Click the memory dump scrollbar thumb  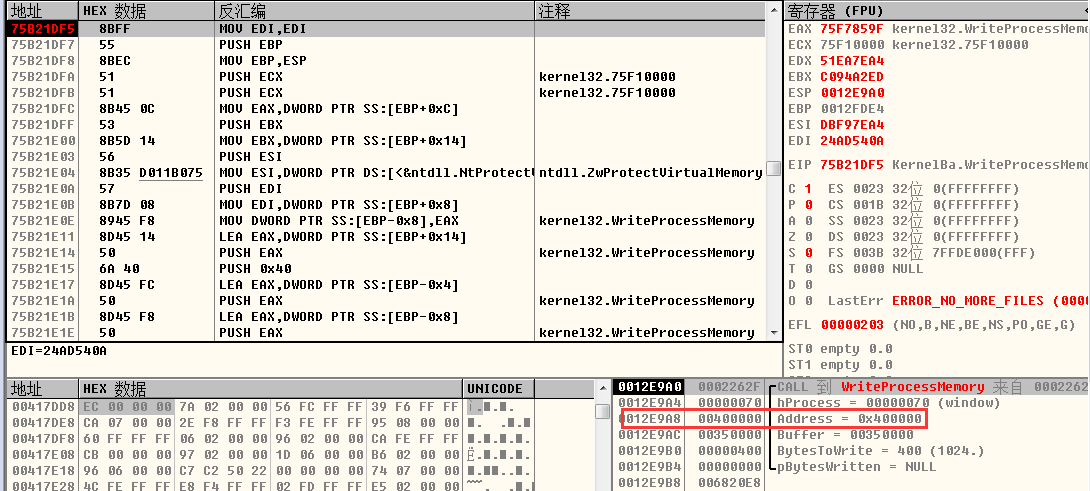coord(602,410)
